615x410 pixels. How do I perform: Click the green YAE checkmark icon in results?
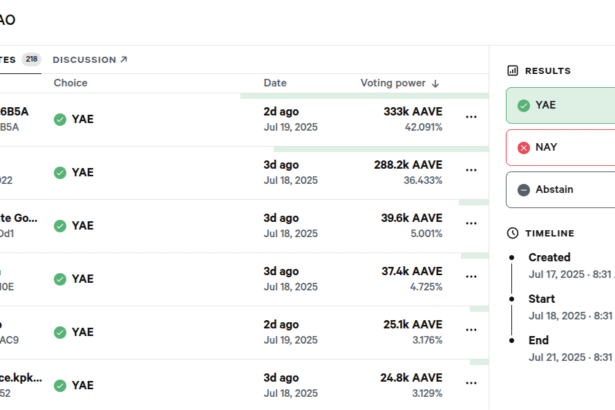point(524,105)
